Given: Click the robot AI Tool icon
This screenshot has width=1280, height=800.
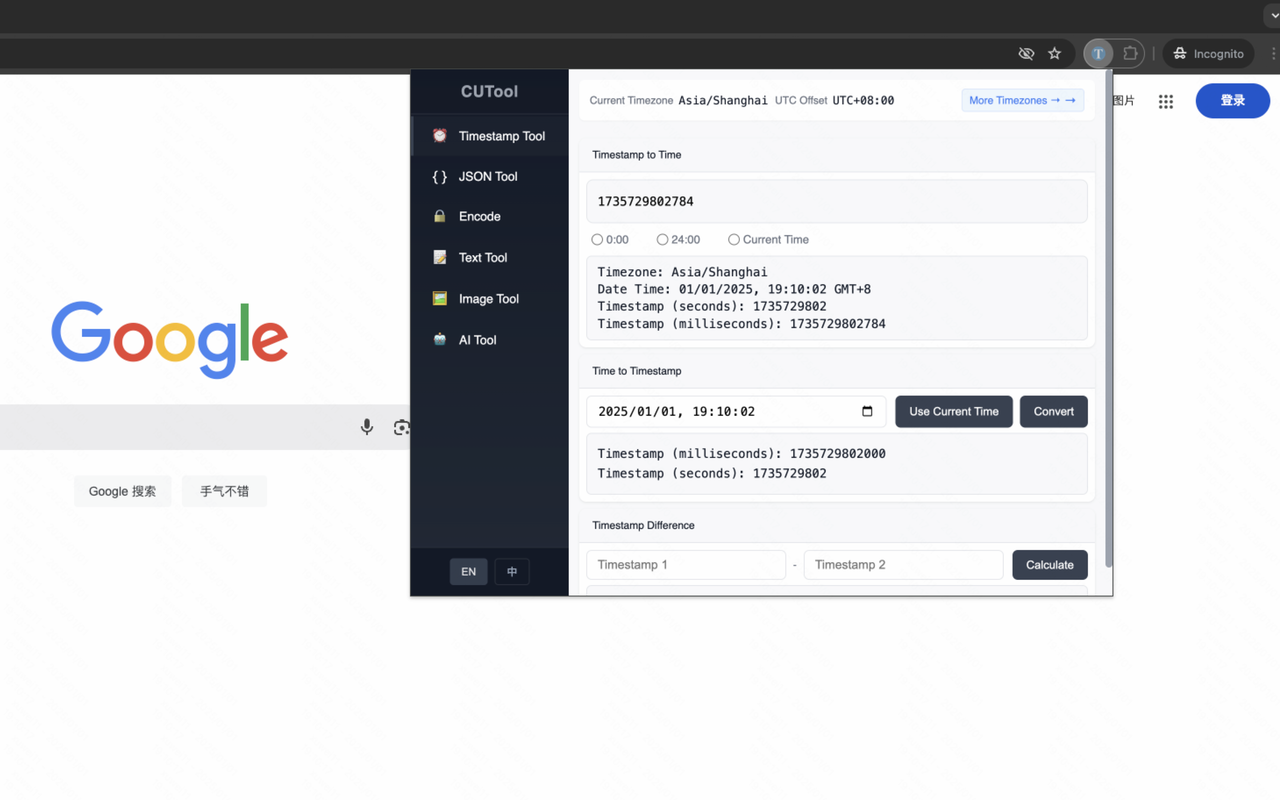Looking at the screenshot, I should tap(440, 340).
